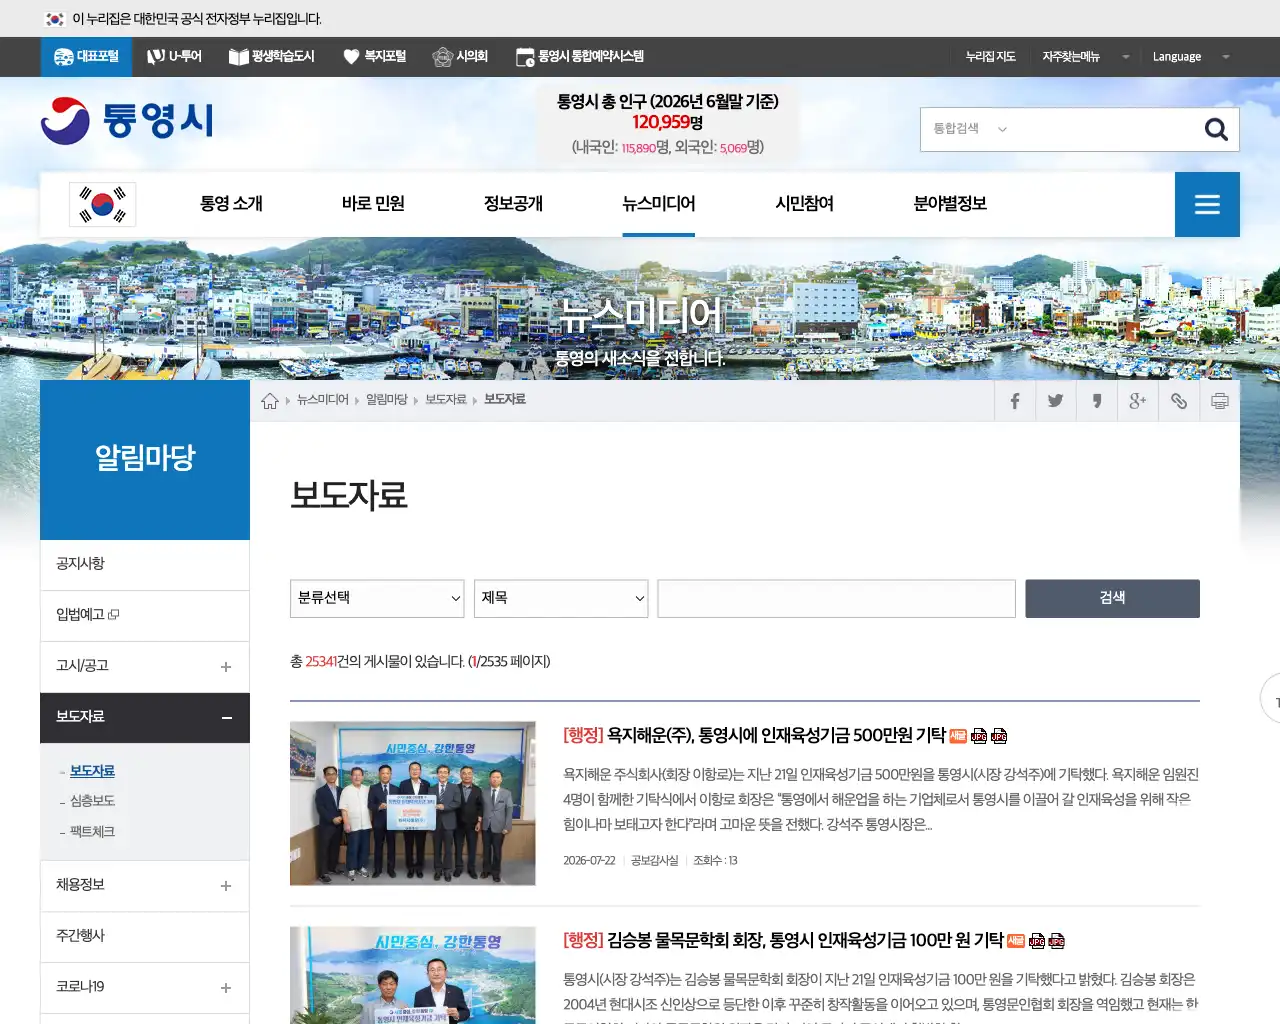Open 주간행사 in sidebar
1280x1024 pixels.
(145, 937)
